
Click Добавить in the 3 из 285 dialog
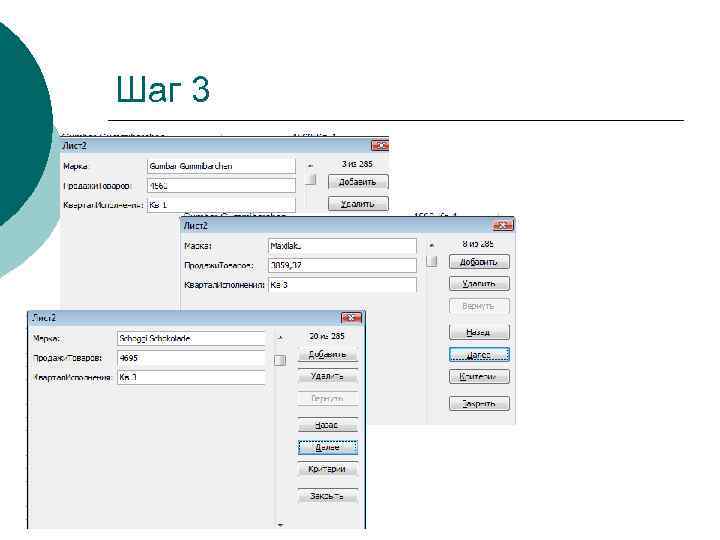click(x=358, y=182)
